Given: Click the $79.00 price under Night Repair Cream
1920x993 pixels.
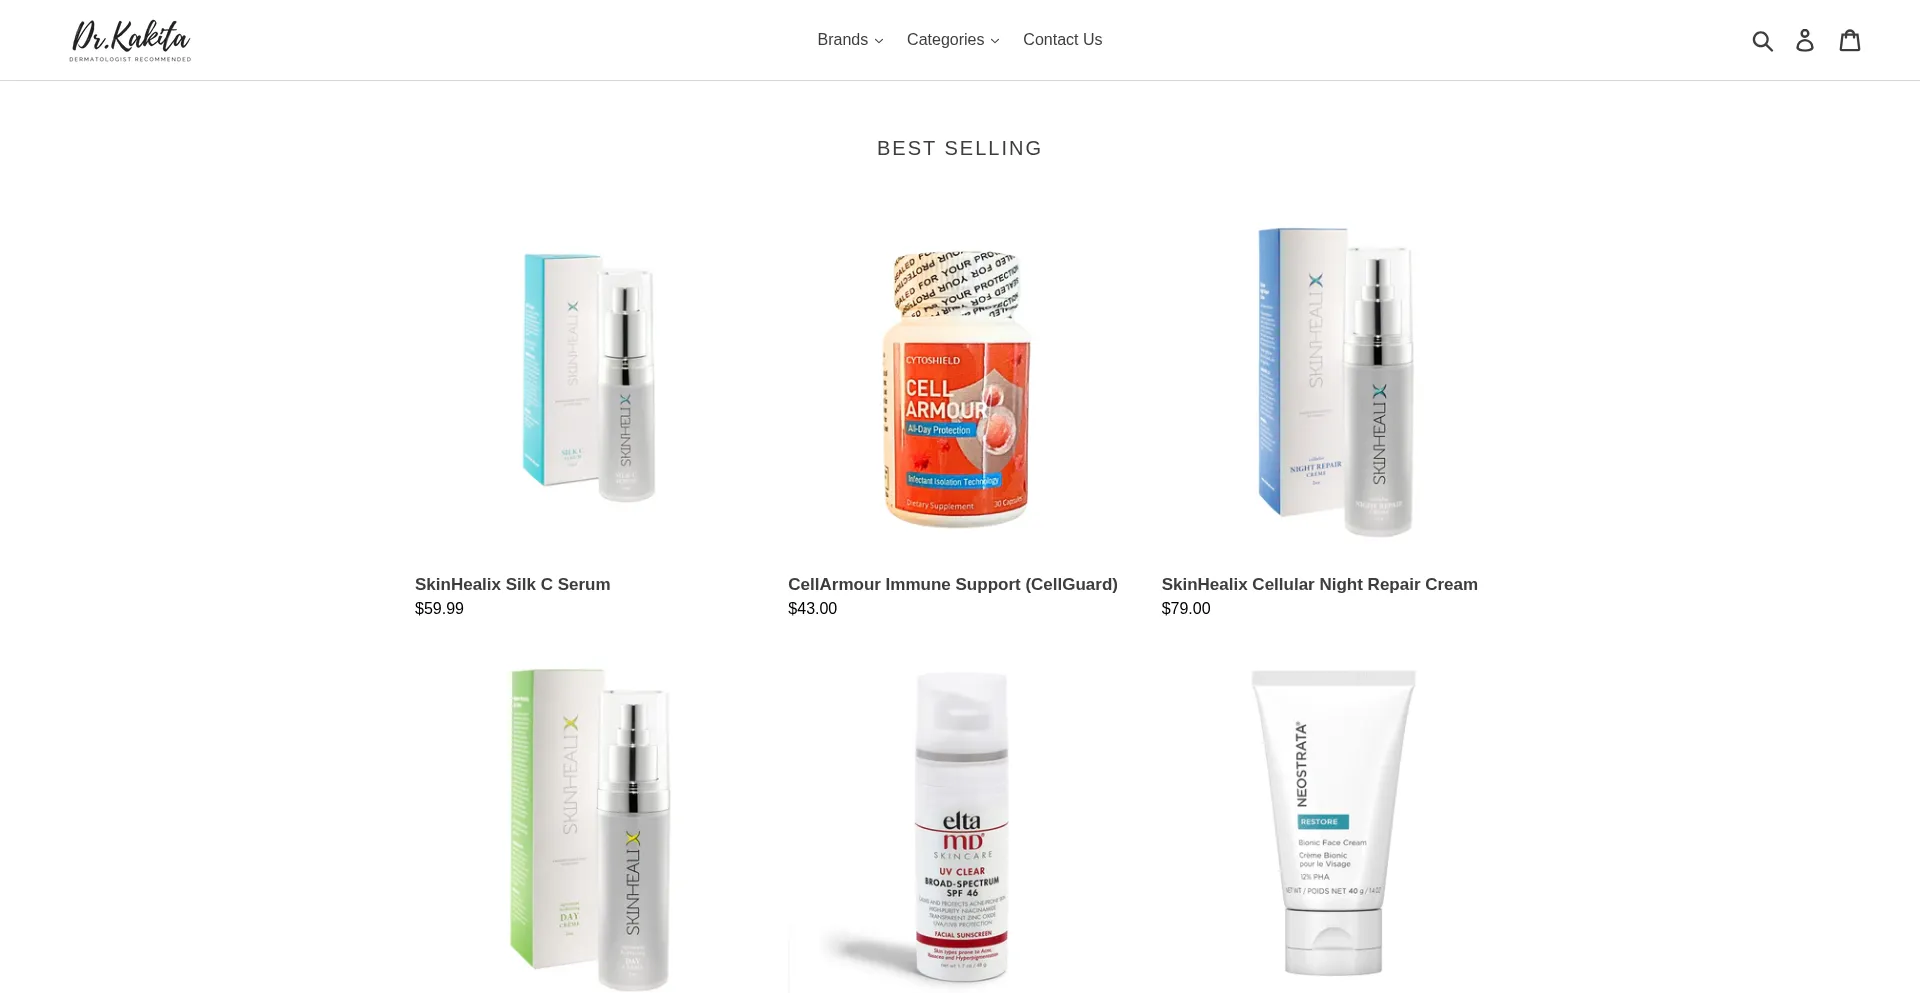Looking at the screenshot, I should [x=1186, y=609].
